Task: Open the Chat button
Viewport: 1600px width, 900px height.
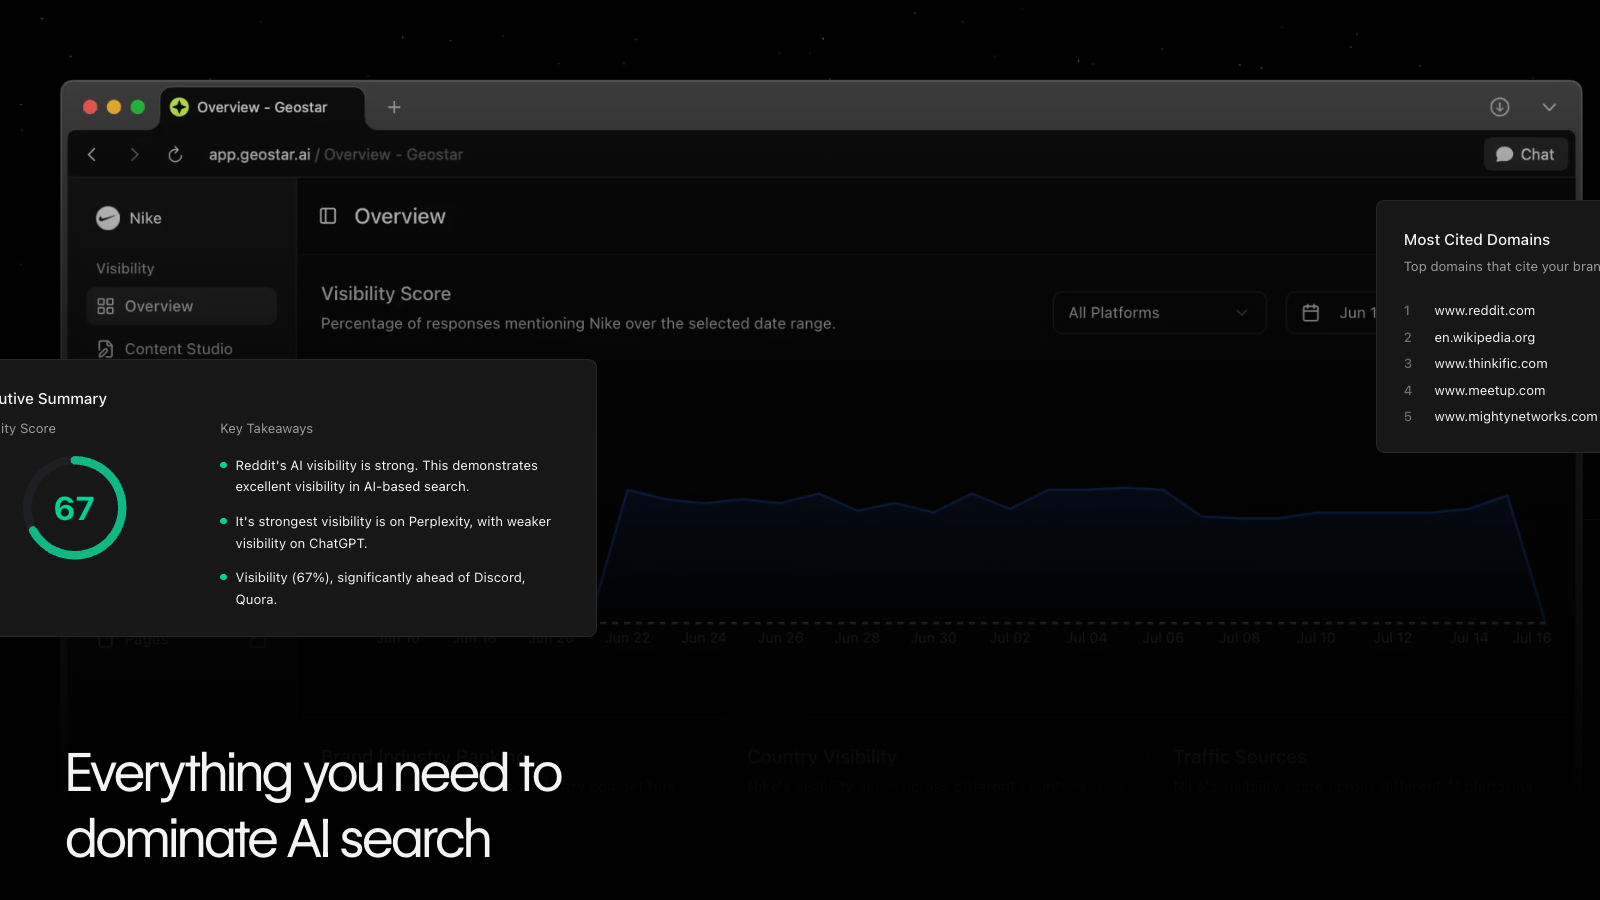Action: [x=1525, y=154]
